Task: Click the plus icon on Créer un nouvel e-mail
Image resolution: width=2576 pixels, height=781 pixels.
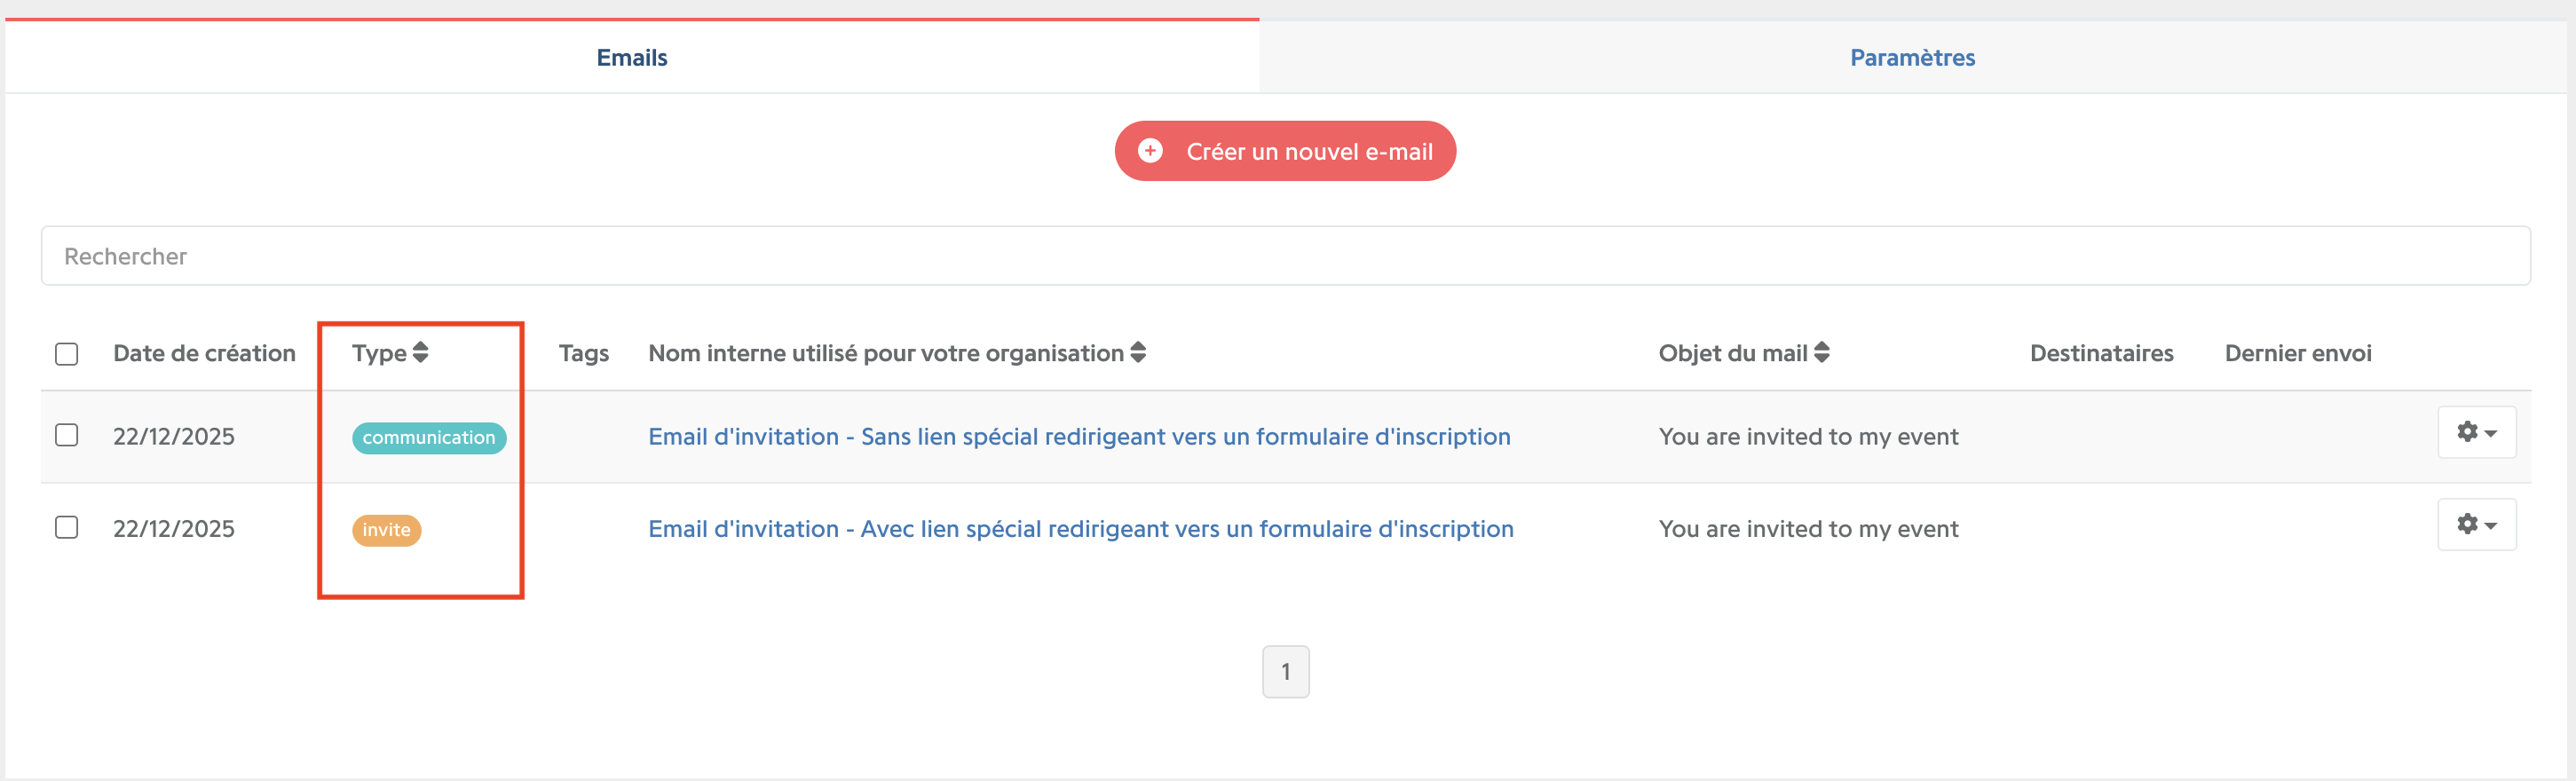Action: click(1150, 151)
